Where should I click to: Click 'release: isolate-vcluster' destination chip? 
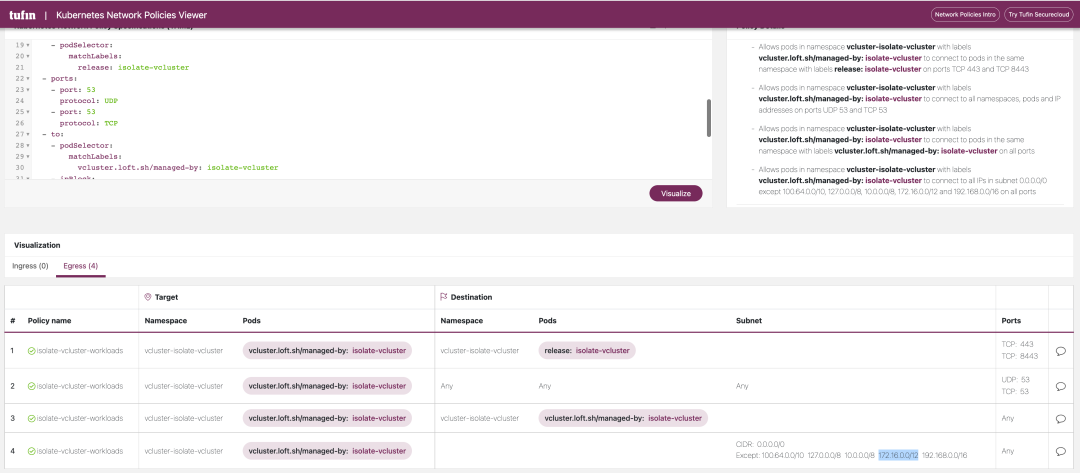point(587,350)
